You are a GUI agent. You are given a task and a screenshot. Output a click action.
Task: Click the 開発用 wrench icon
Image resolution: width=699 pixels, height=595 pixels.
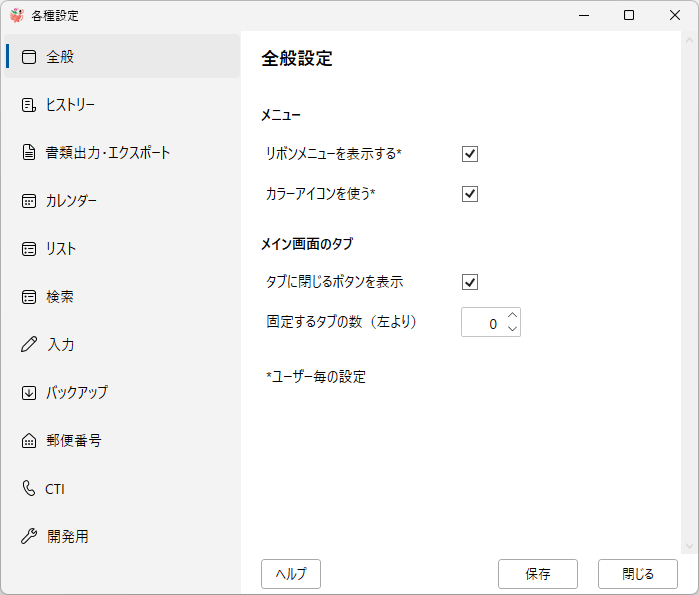pos(29,537)
